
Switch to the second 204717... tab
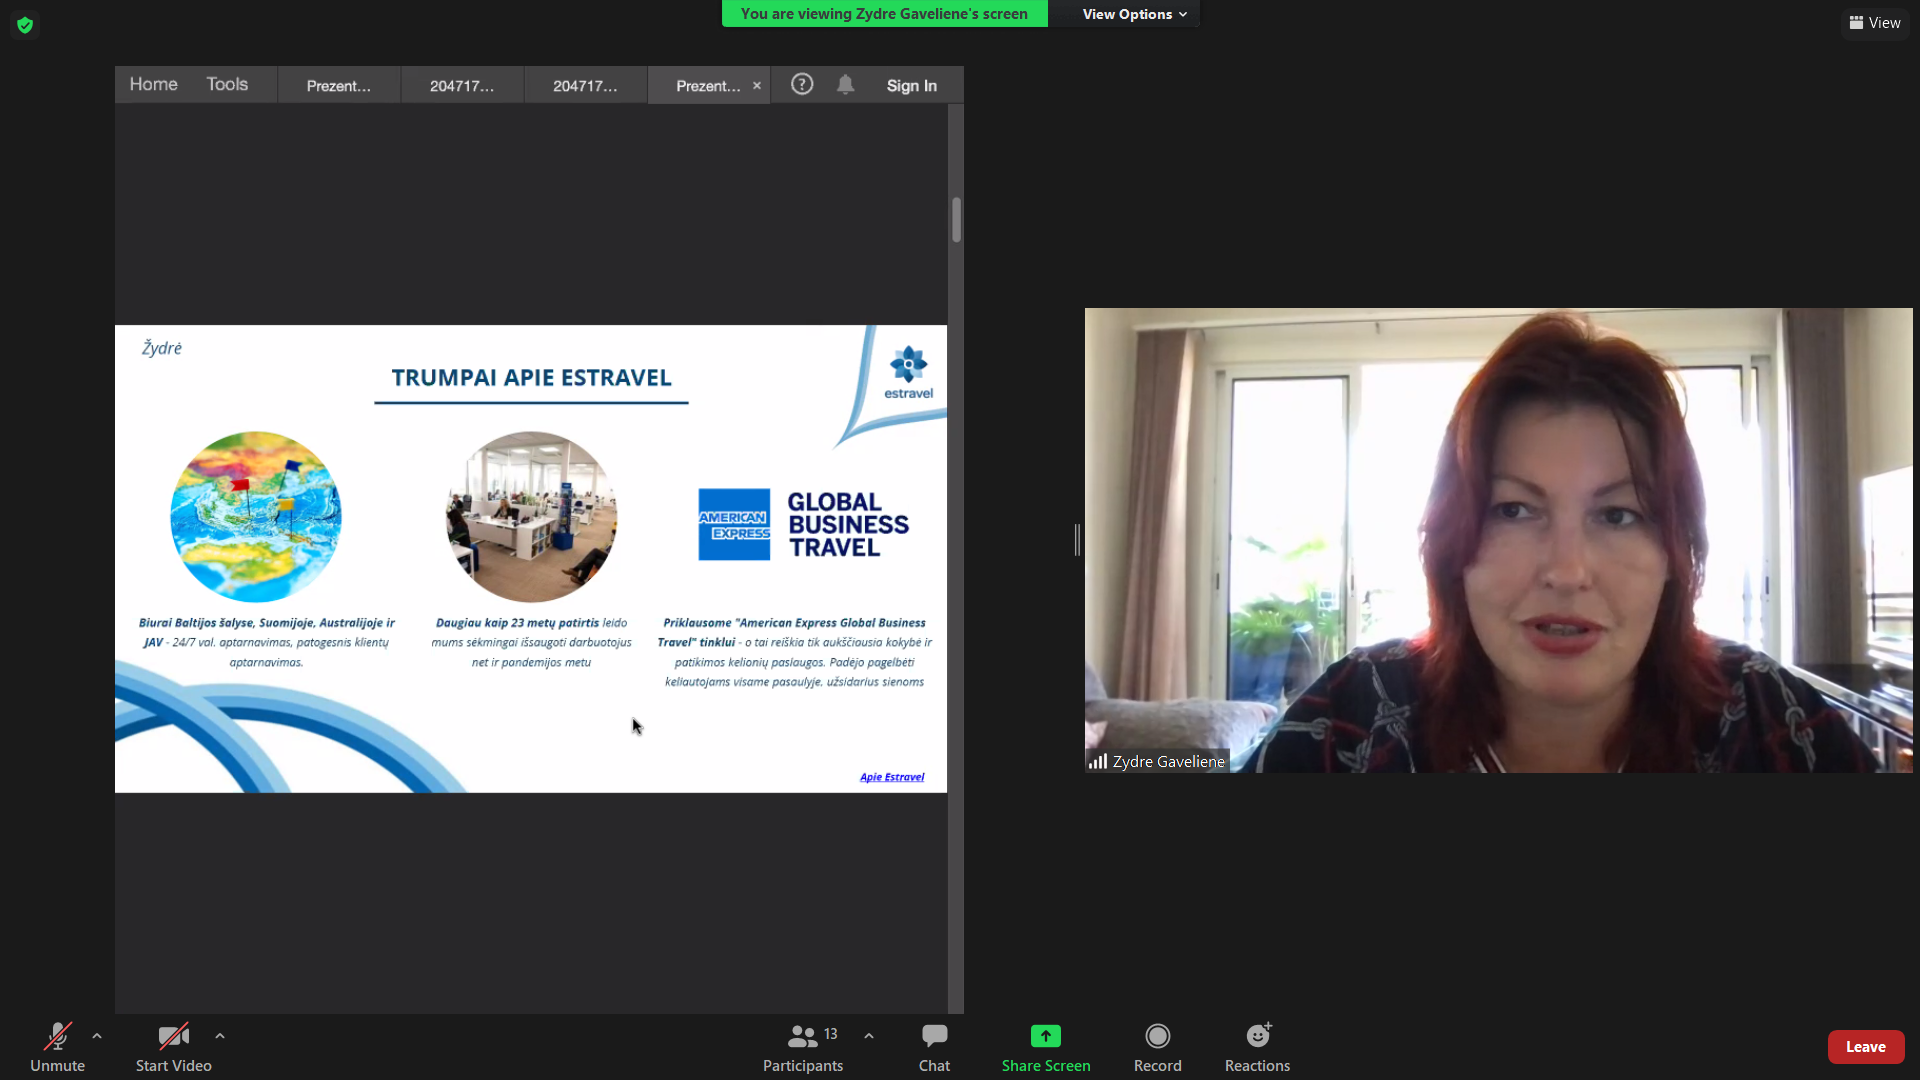click(x=585, y=86)
